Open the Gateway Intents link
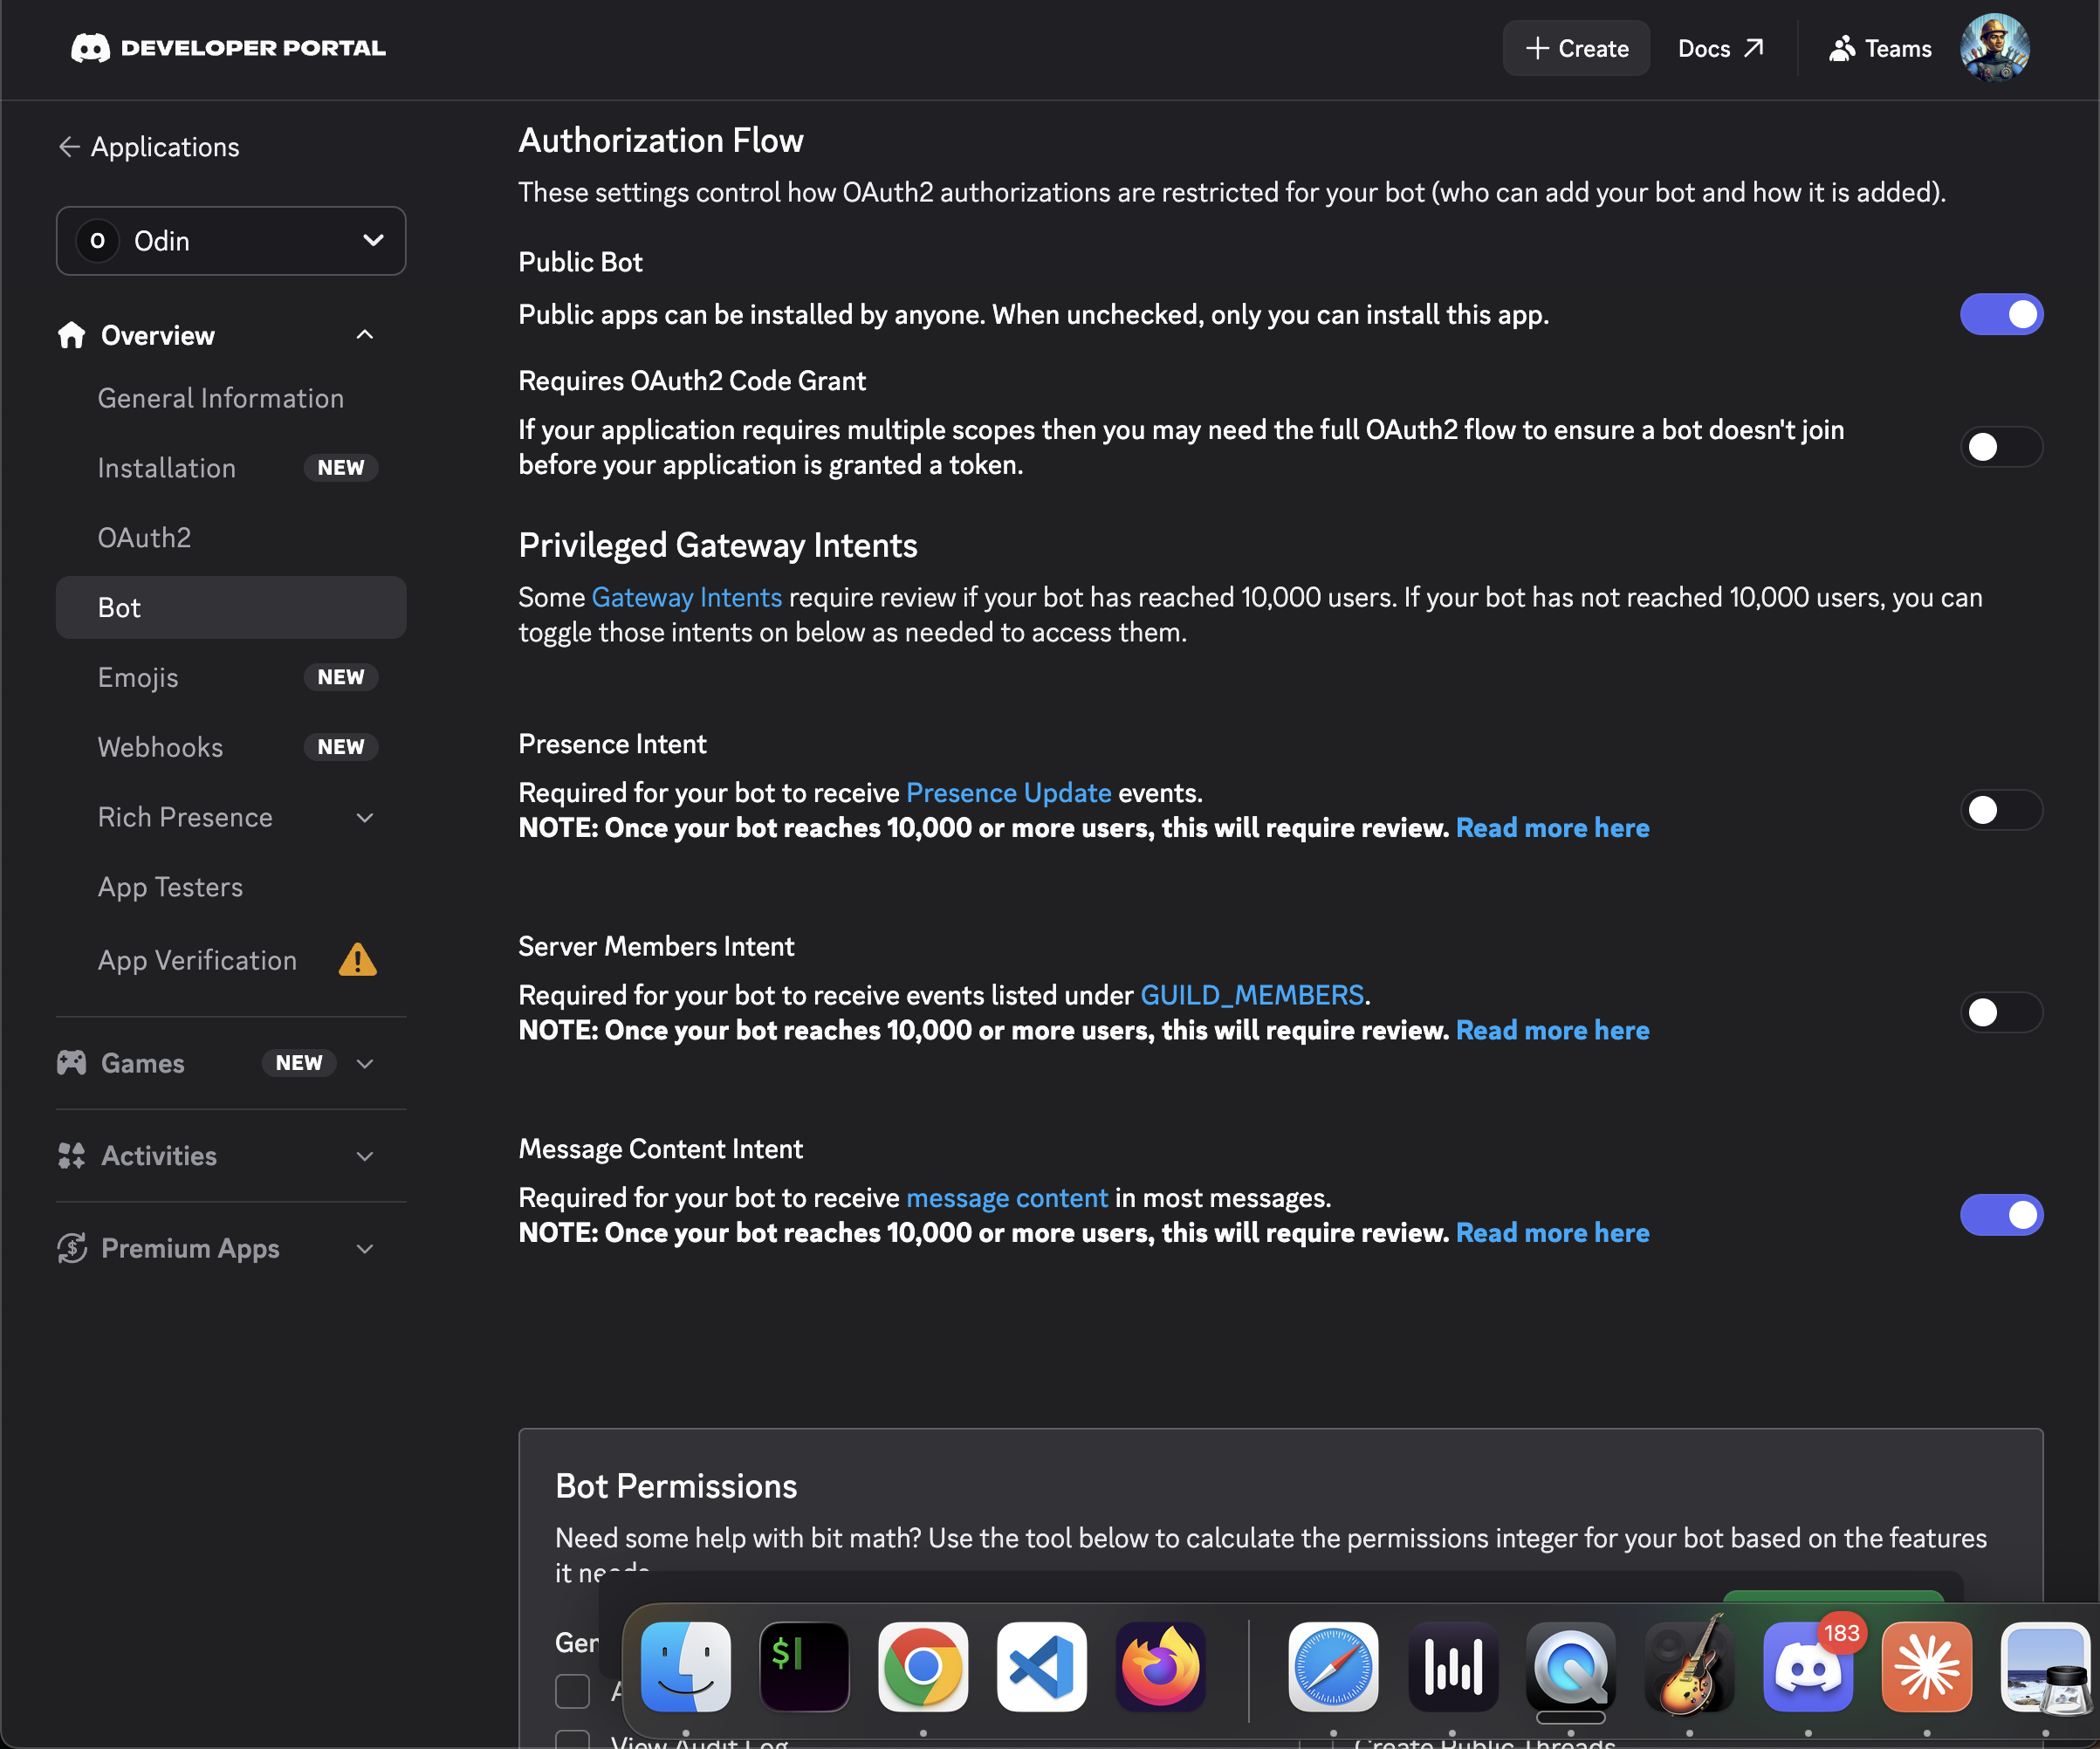The width and height of the screenshot is (2100, 1749). tap(687, 597)
